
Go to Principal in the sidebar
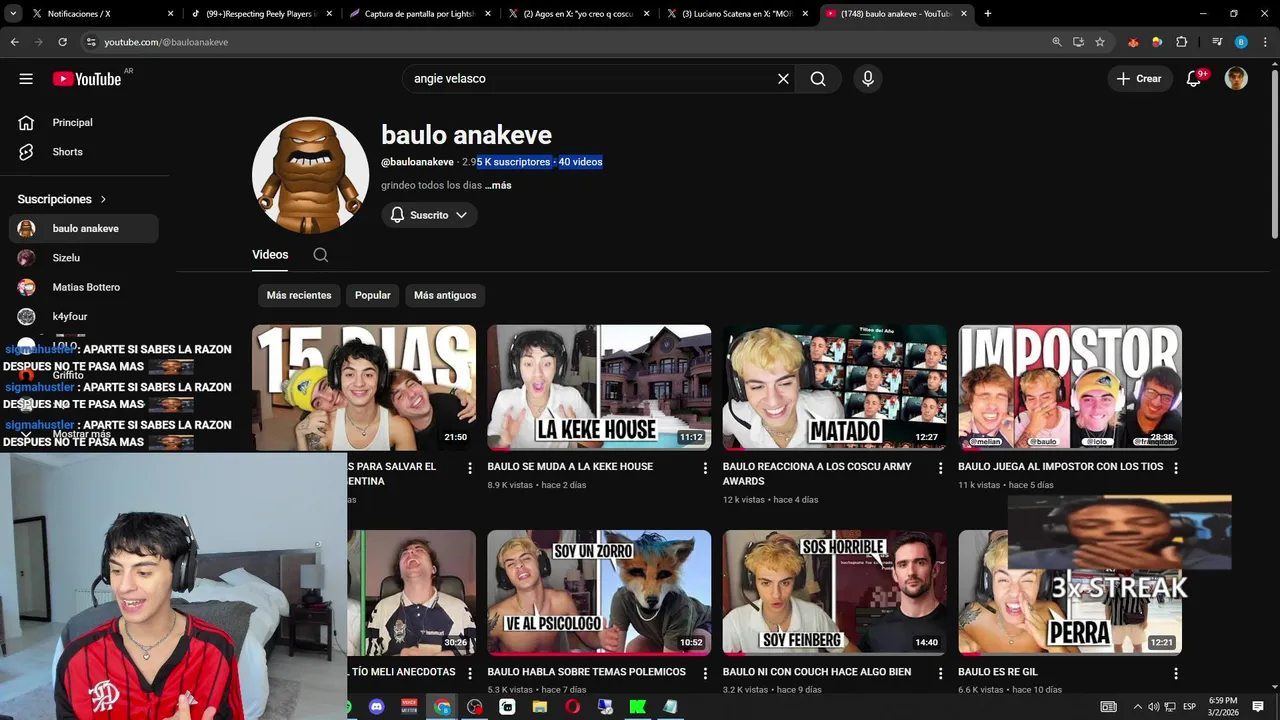(84, 123)
